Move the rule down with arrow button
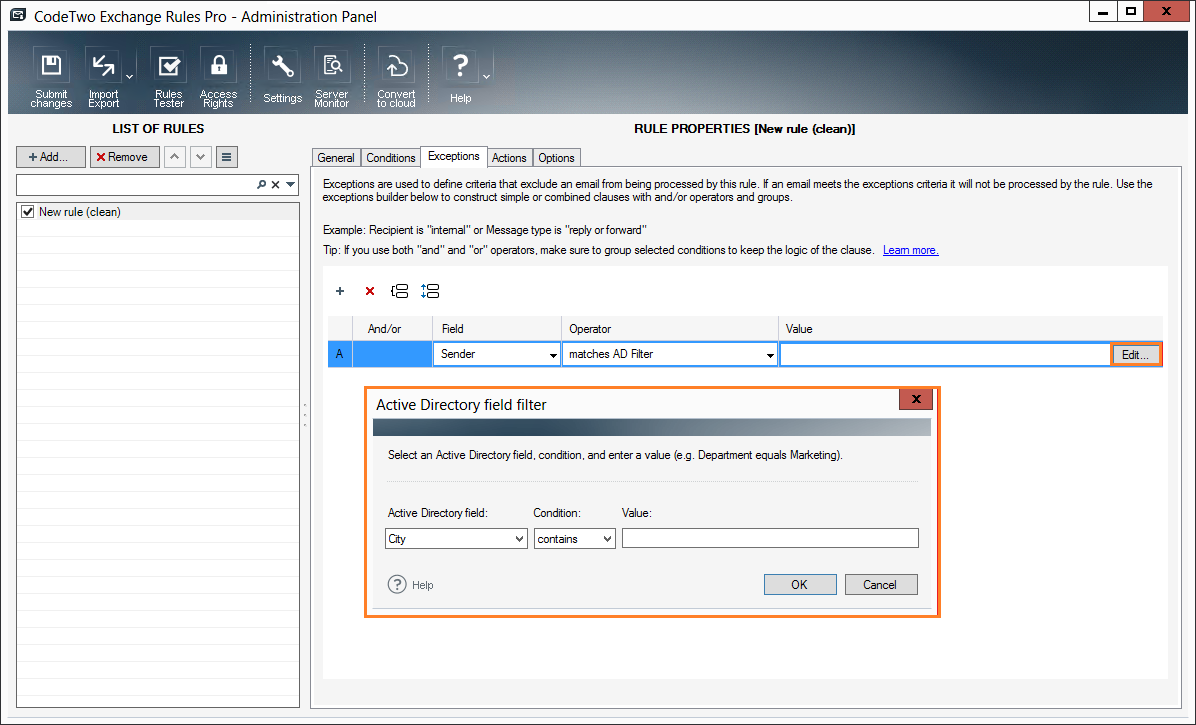 pos(201,157)
